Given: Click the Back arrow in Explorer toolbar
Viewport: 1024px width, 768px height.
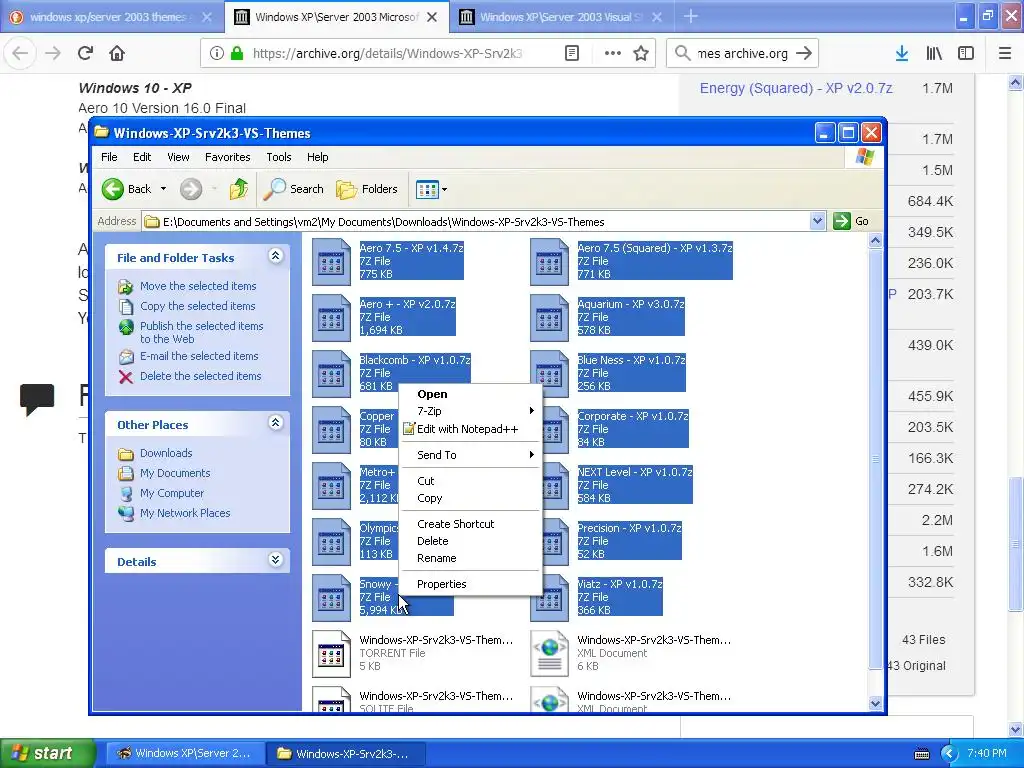Looking at the screenshot, I should point(113,189).
